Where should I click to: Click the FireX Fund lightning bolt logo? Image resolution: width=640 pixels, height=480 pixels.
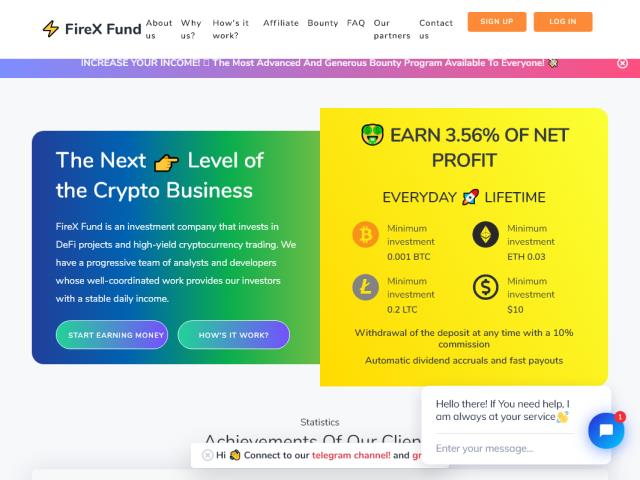(51, 29)
